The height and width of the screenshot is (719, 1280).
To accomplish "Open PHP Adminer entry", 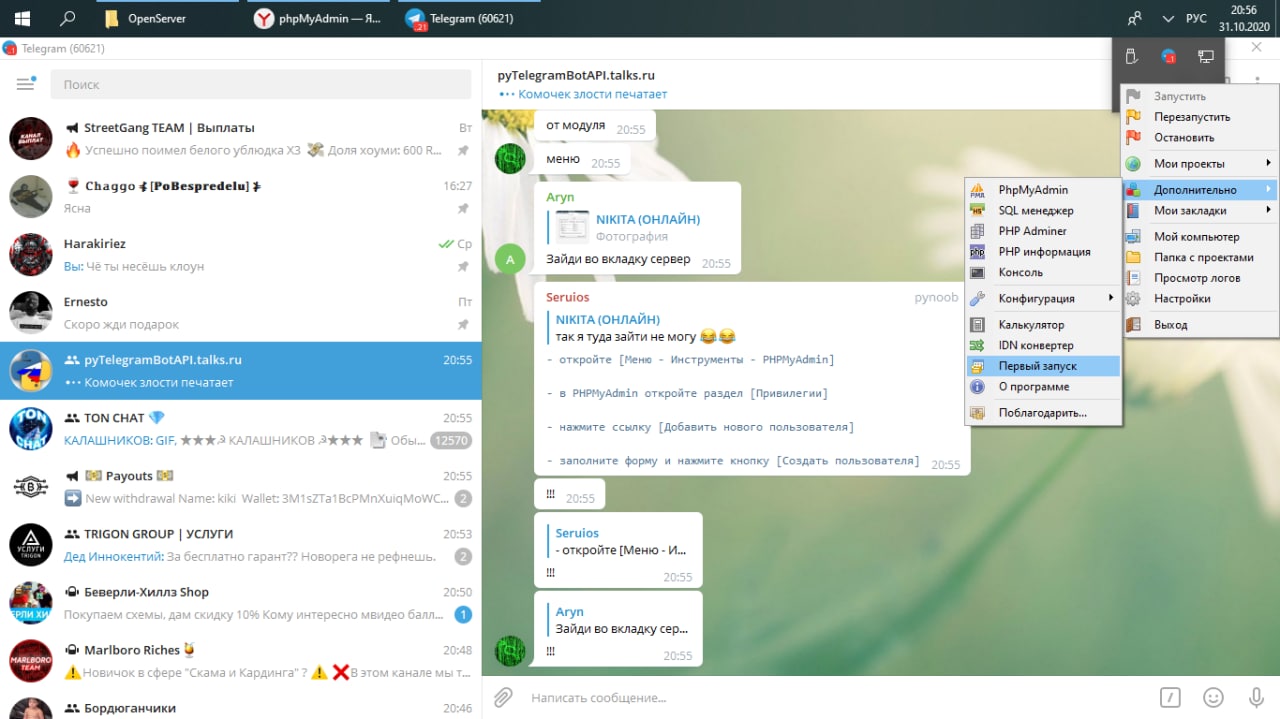I will click(x=1043, y=231).
